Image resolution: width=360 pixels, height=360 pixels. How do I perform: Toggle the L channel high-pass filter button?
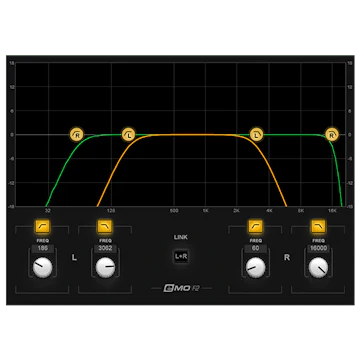click(42, 226)
